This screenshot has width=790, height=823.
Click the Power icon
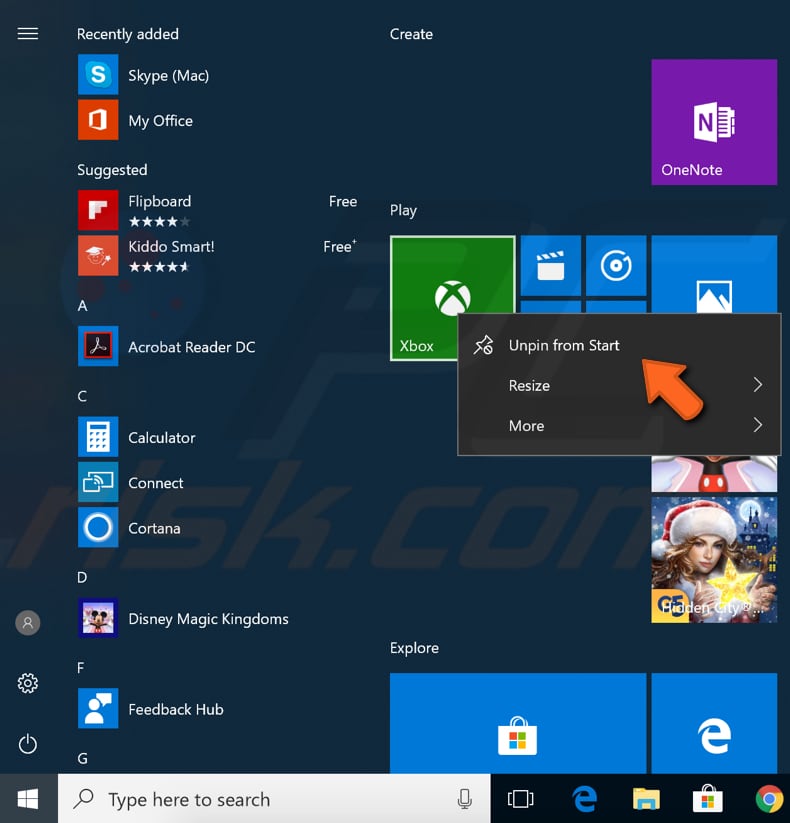tap(28, 744)
